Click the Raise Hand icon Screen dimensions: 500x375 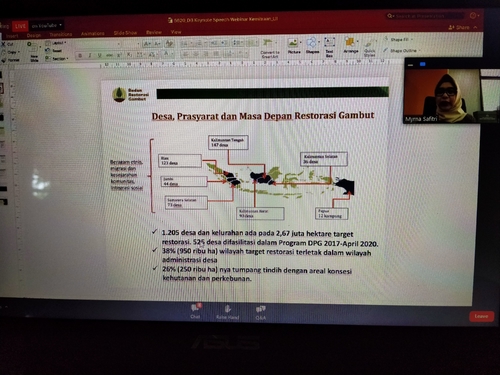[227, 312]
